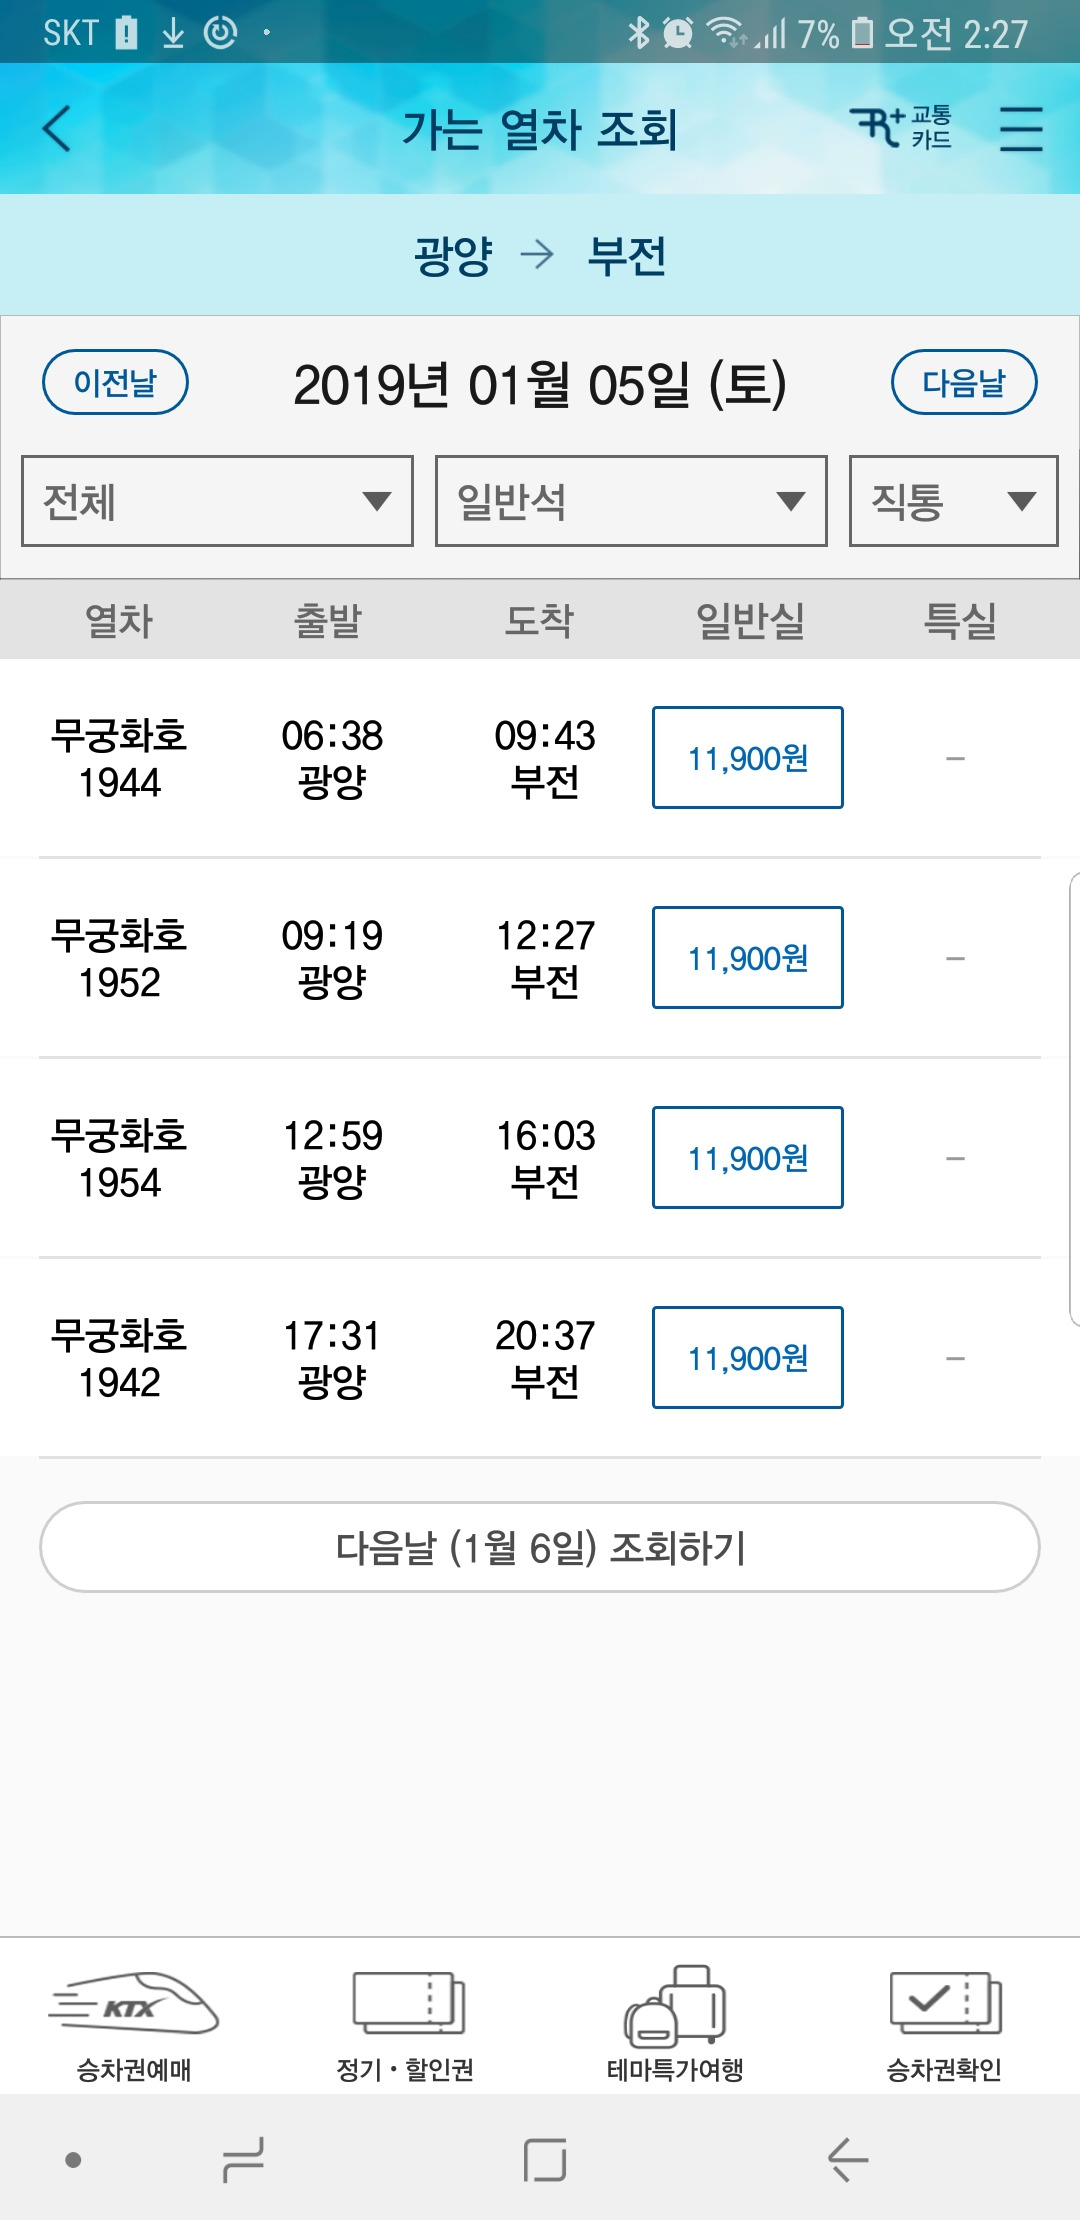
Task: Tap the R+ 교통카드 transit card icon
Action: pos(900,128)
